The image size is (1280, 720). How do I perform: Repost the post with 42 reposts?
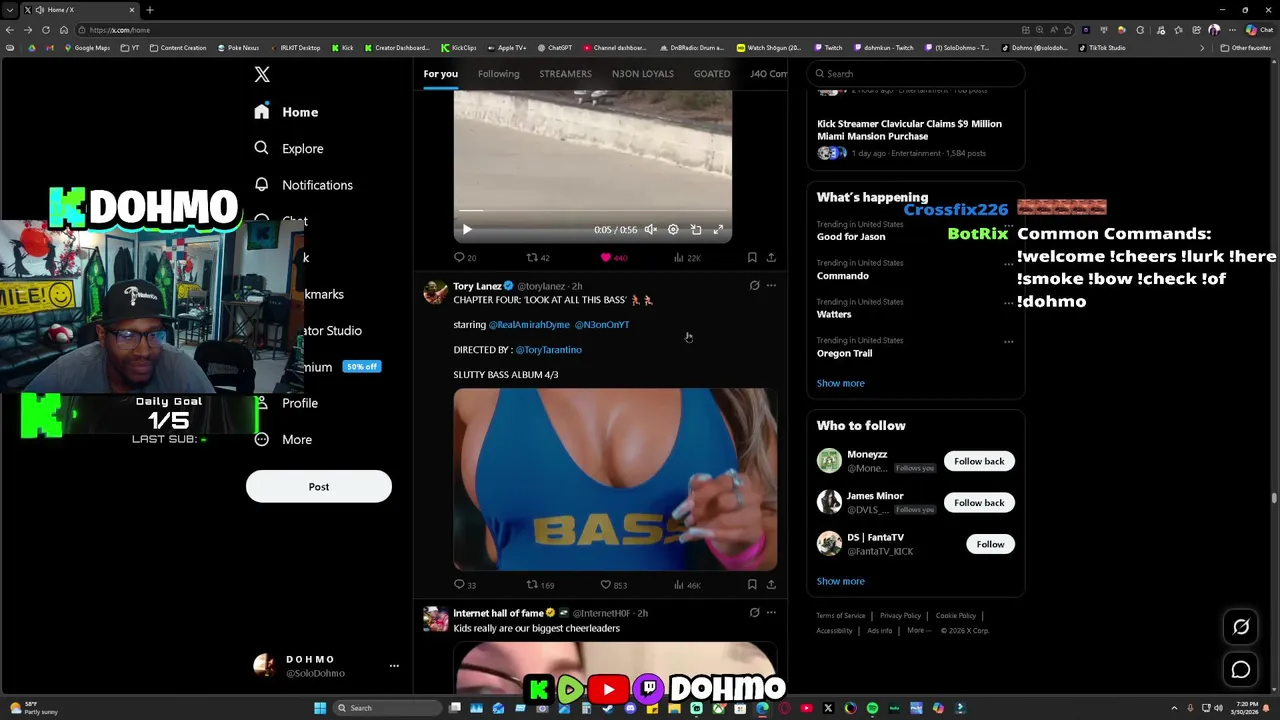click(538, 257)
